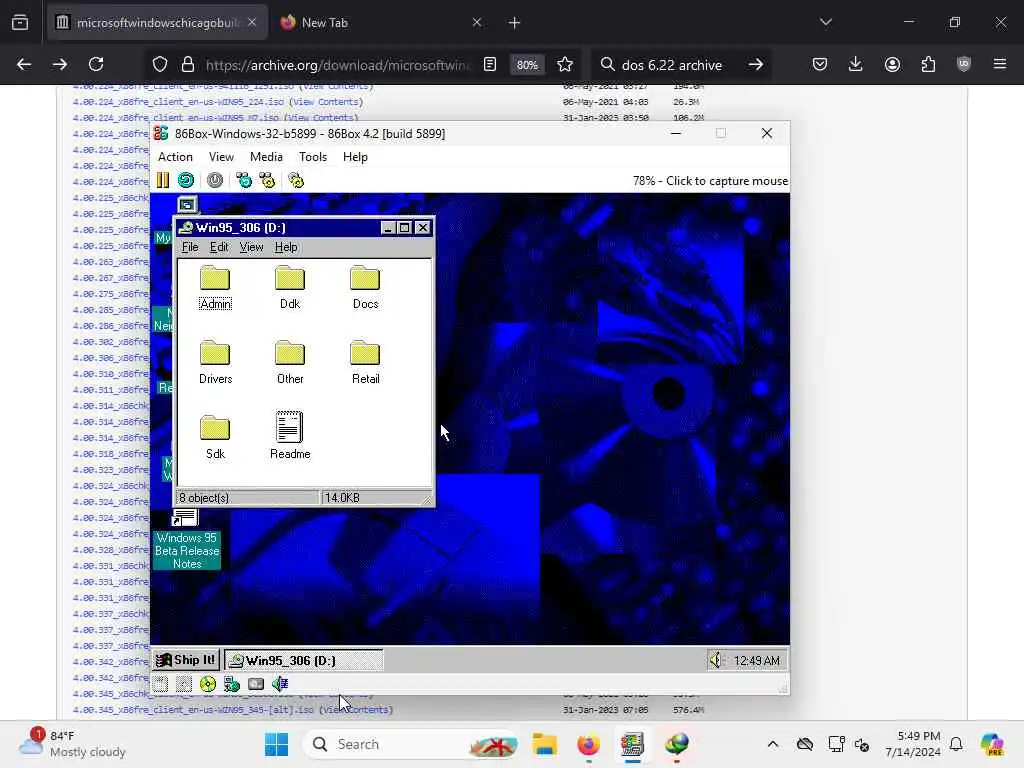Select the Admin folder
This screenshot has height=768, width=1024.
coord(215,287)
